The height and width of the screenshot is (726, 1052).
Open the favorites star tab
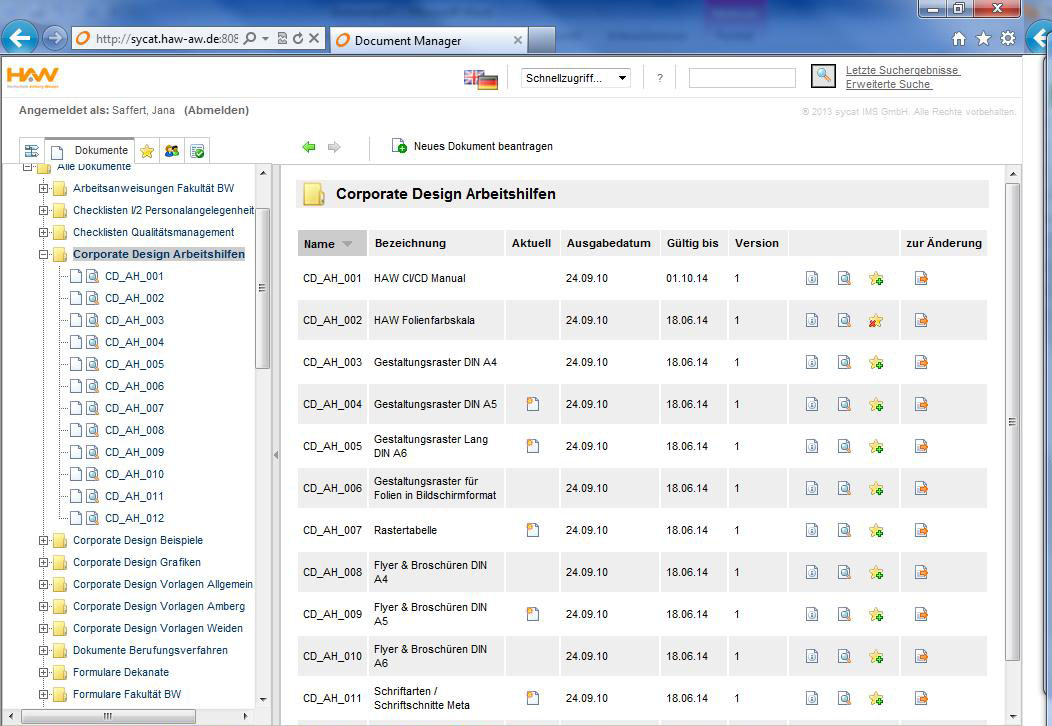pos(147,151)
